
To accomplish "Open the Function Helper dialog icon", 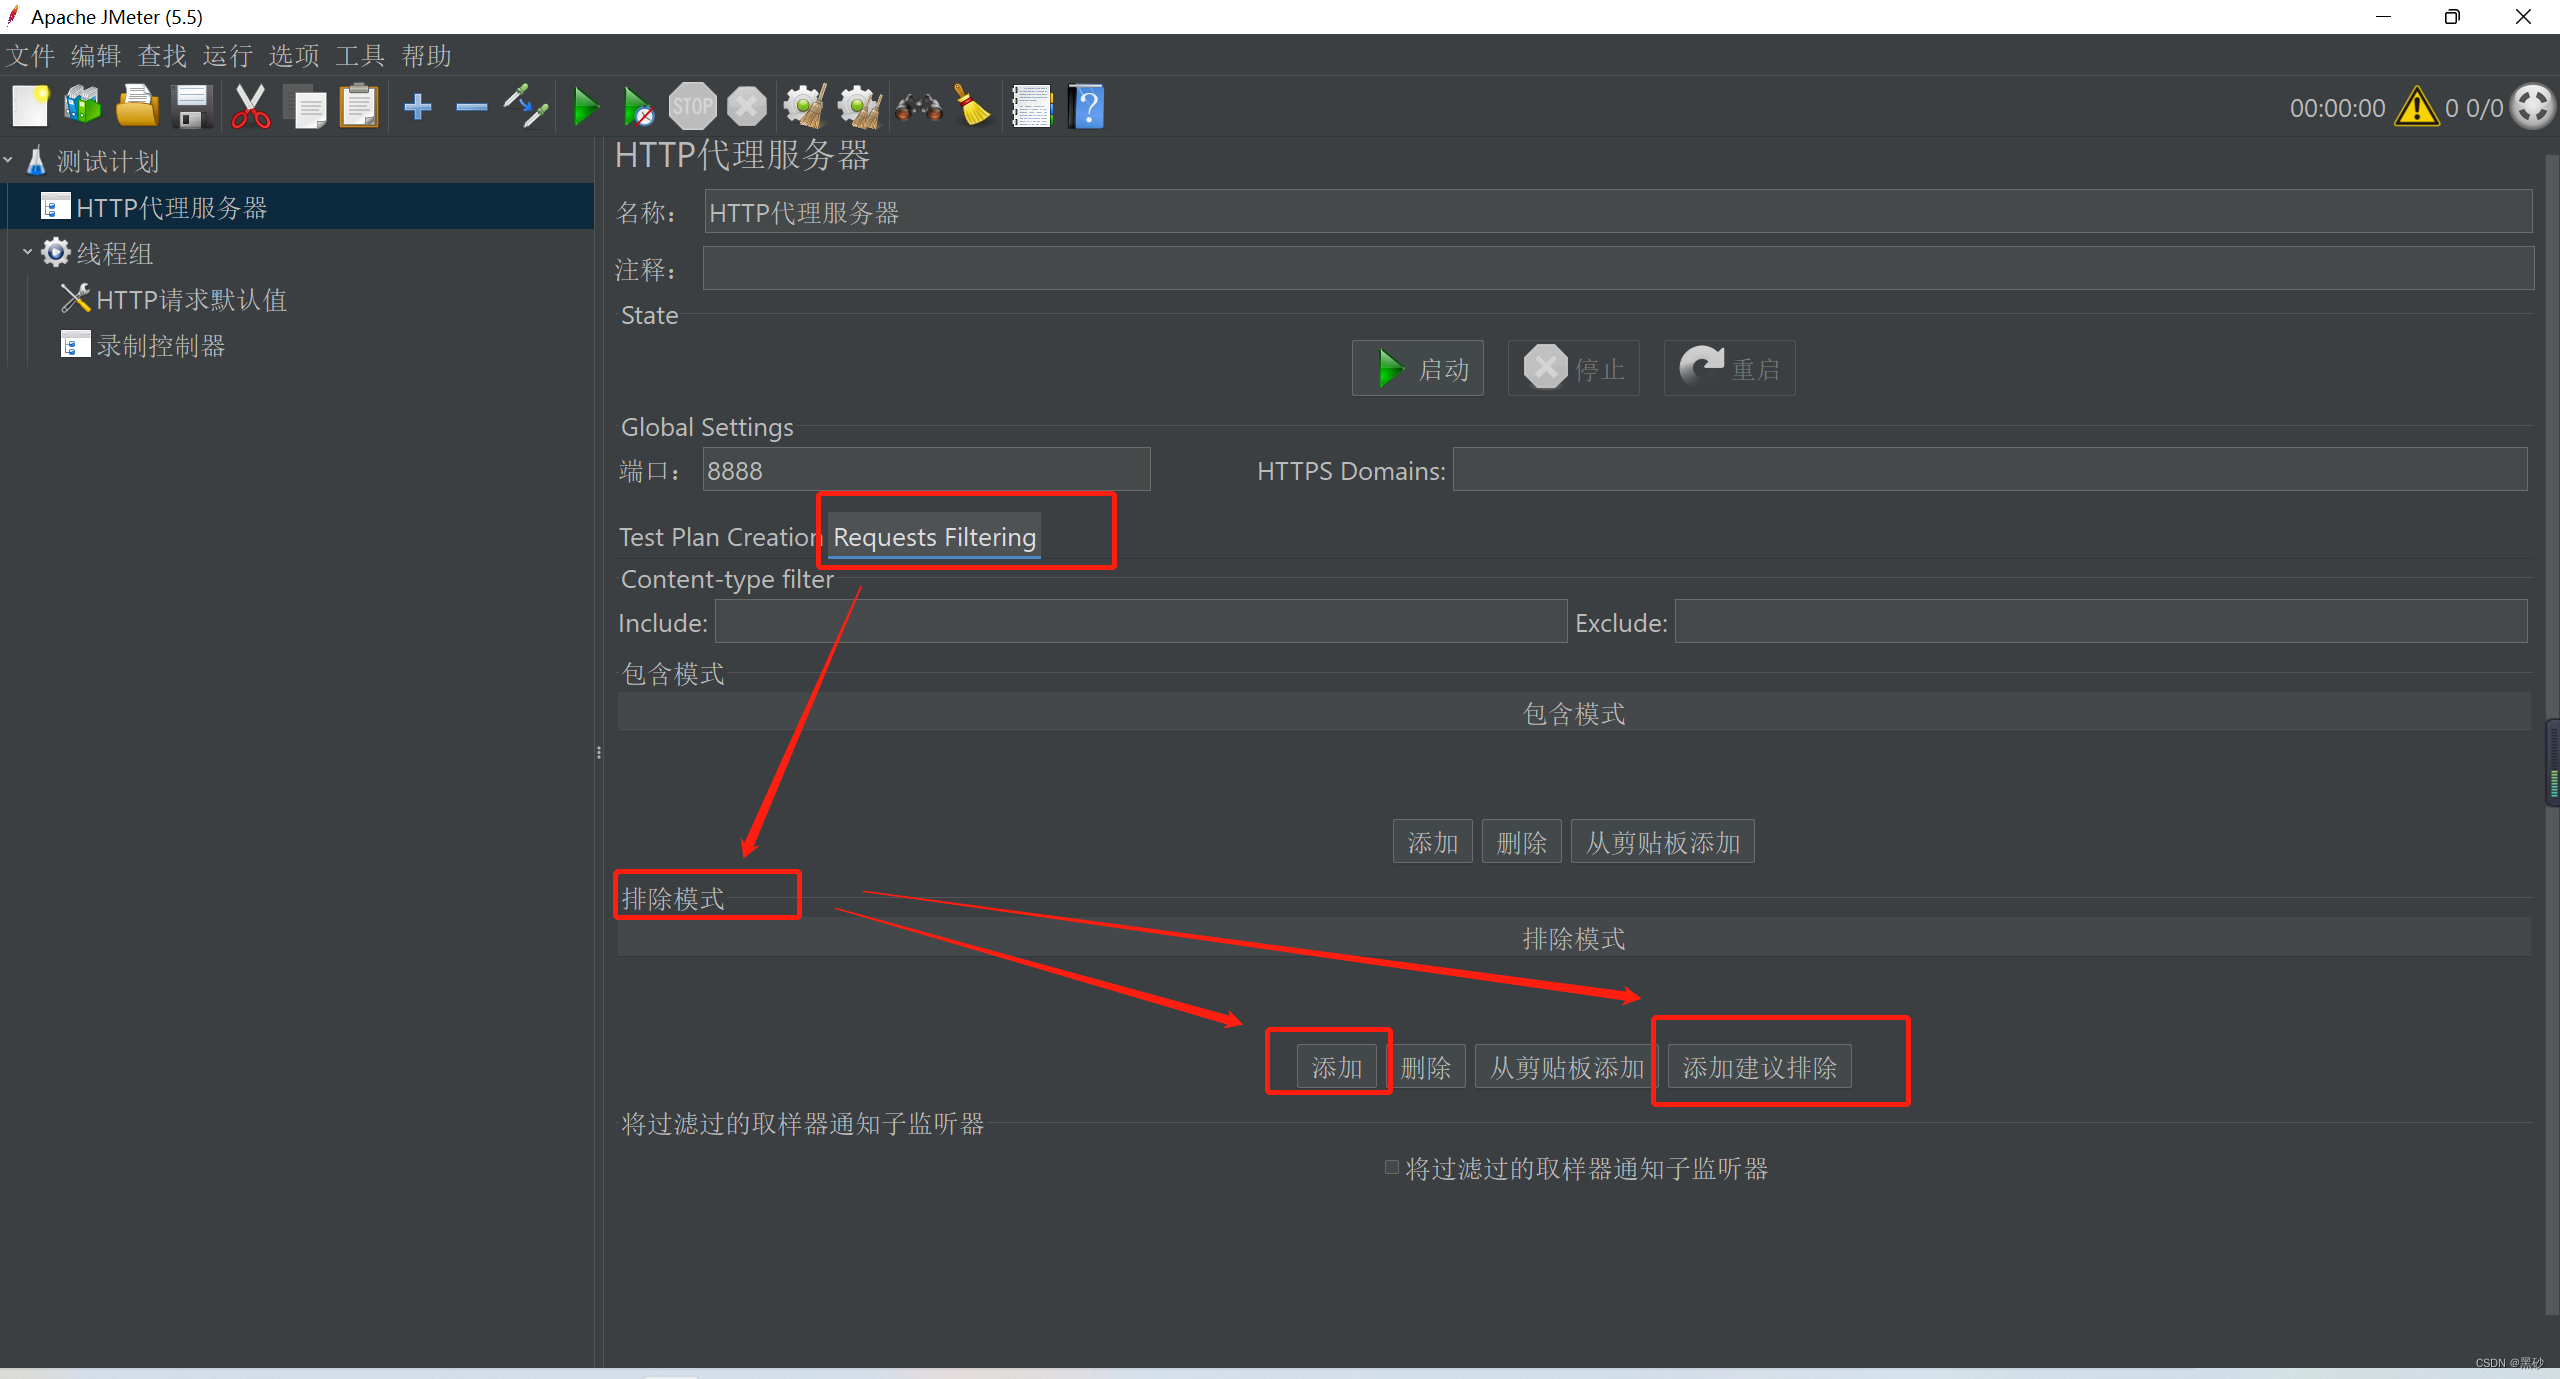I will [1032, 106].
